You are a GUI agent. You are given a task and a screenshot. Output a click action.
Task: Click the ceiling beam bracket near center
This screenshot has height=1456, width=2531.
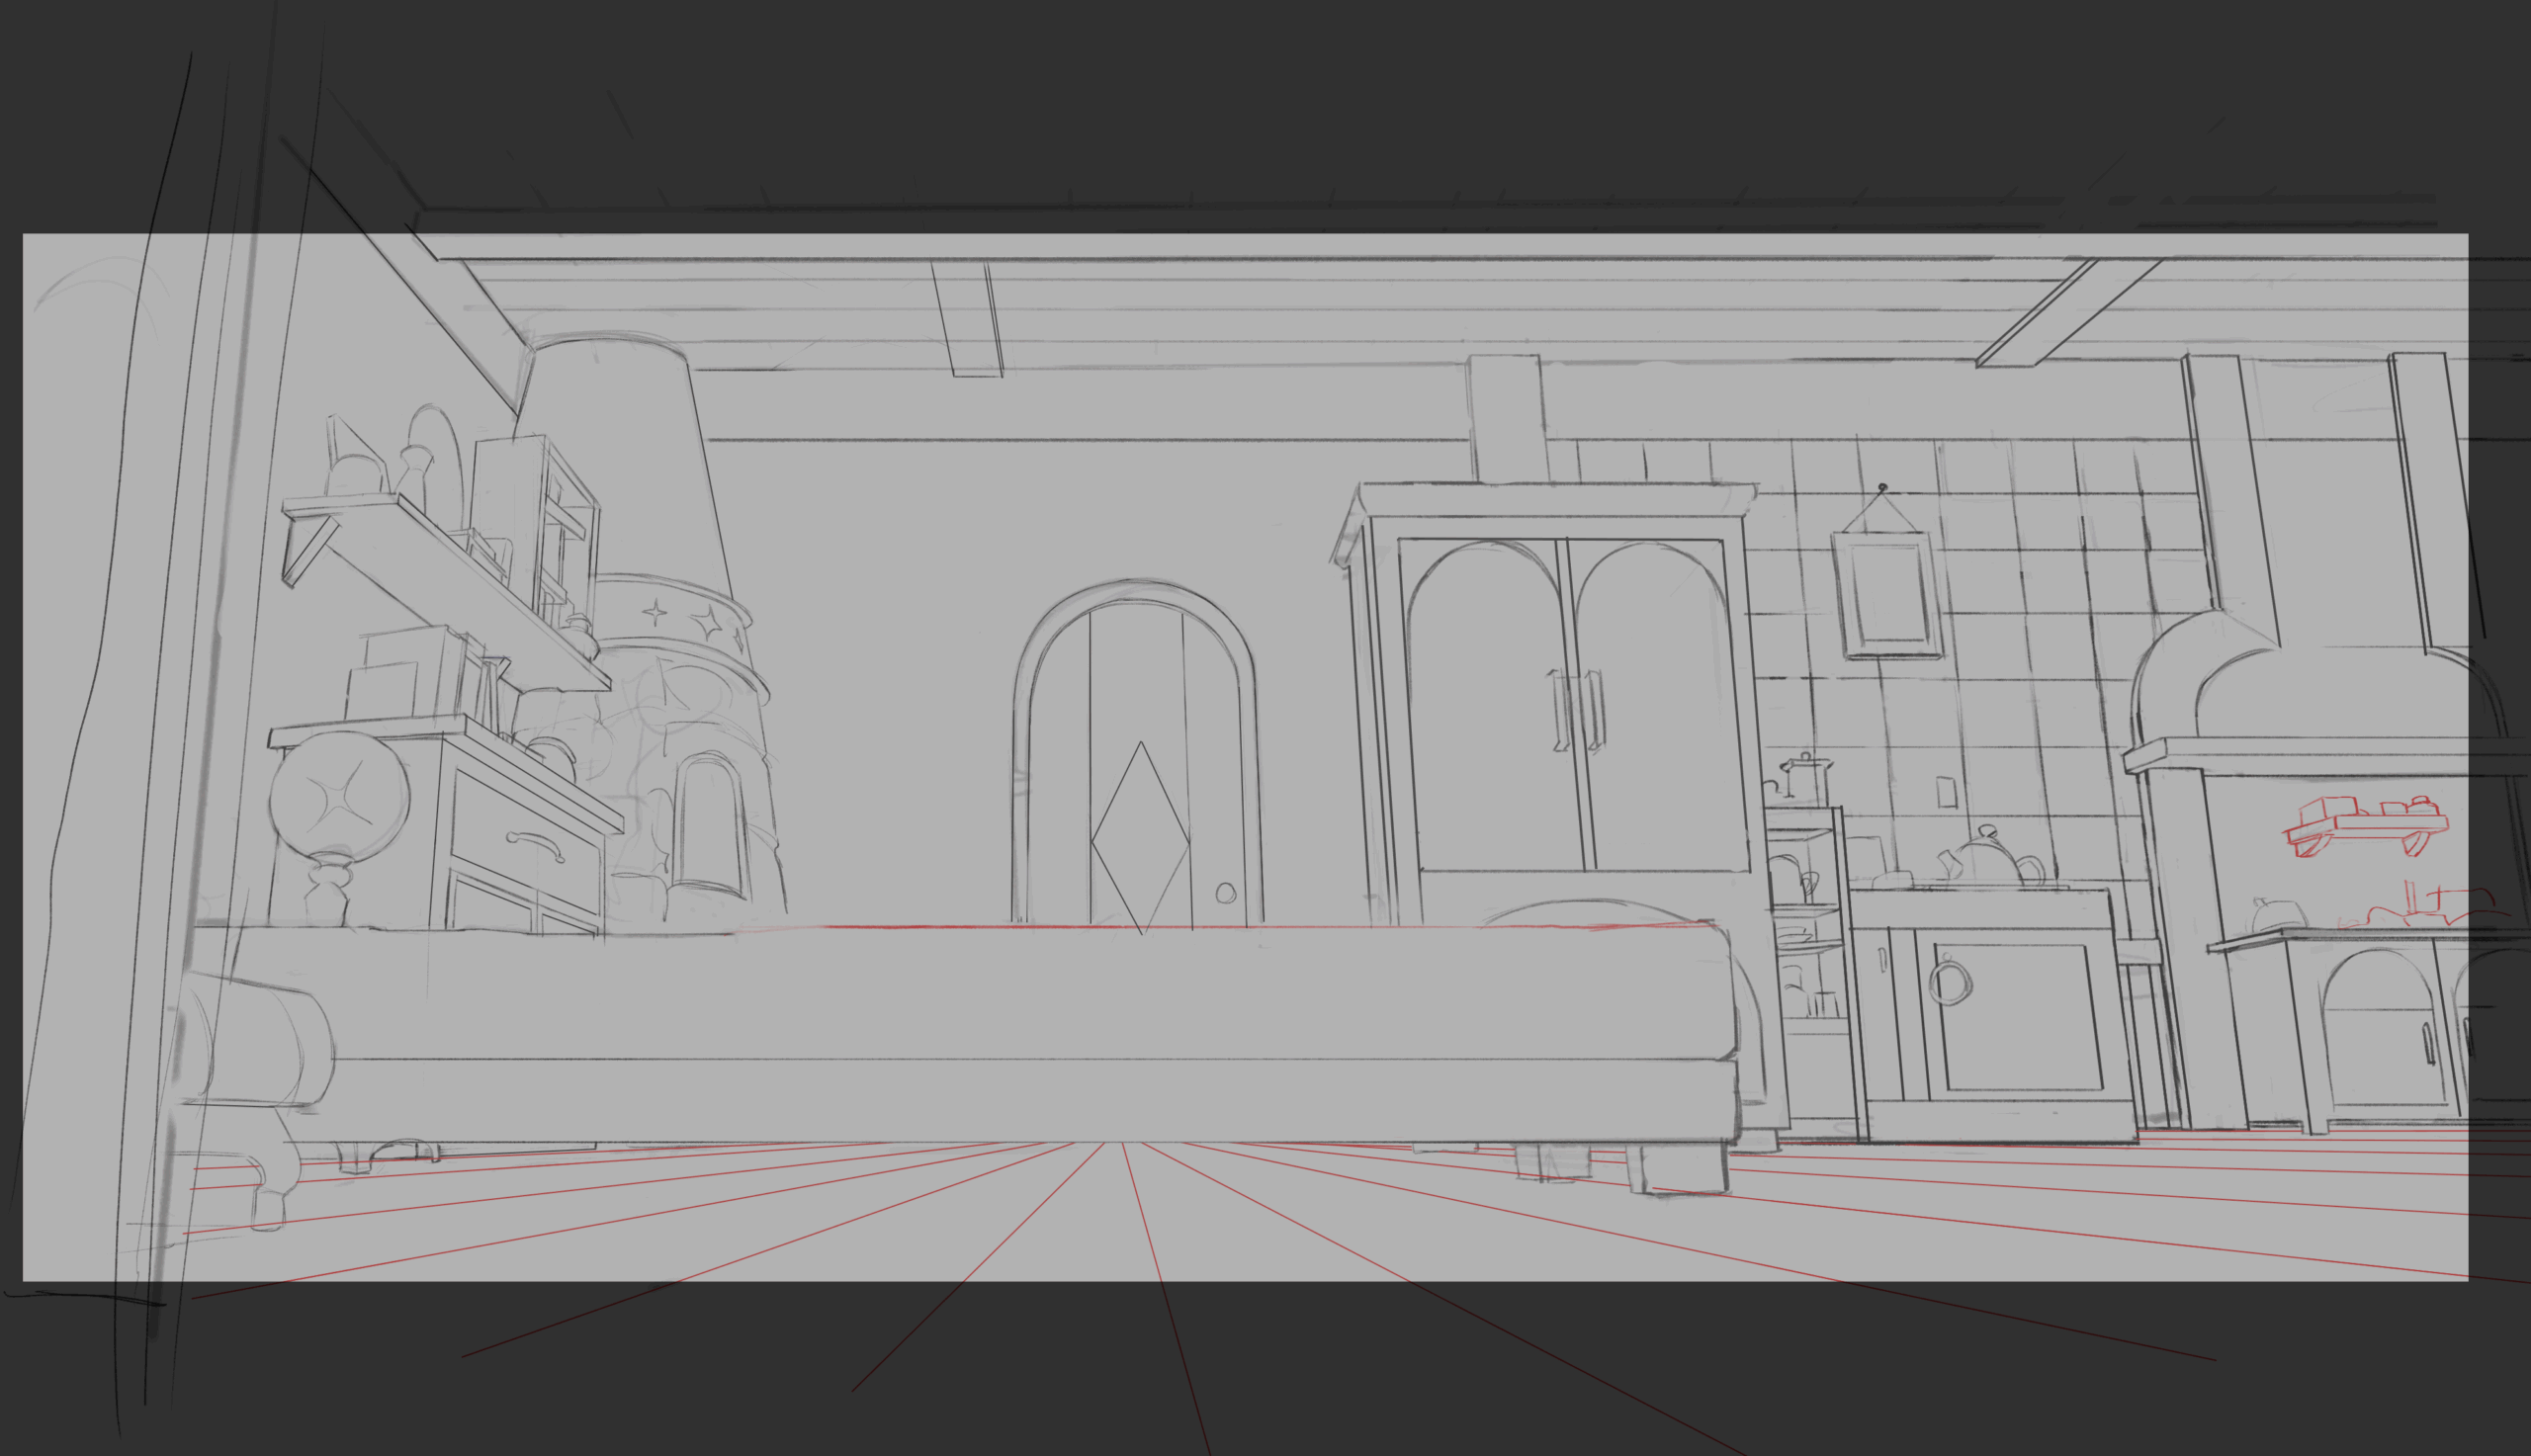pyautogui.click(x=967, y=319)
